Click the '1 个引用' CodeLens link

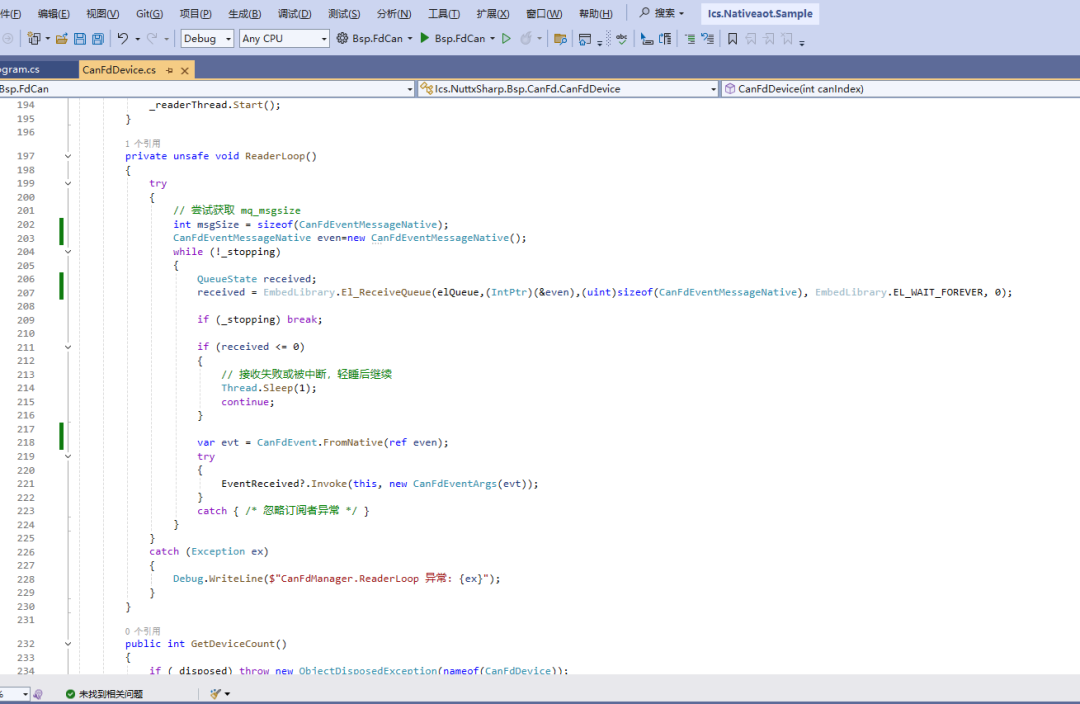coord(143,143)
